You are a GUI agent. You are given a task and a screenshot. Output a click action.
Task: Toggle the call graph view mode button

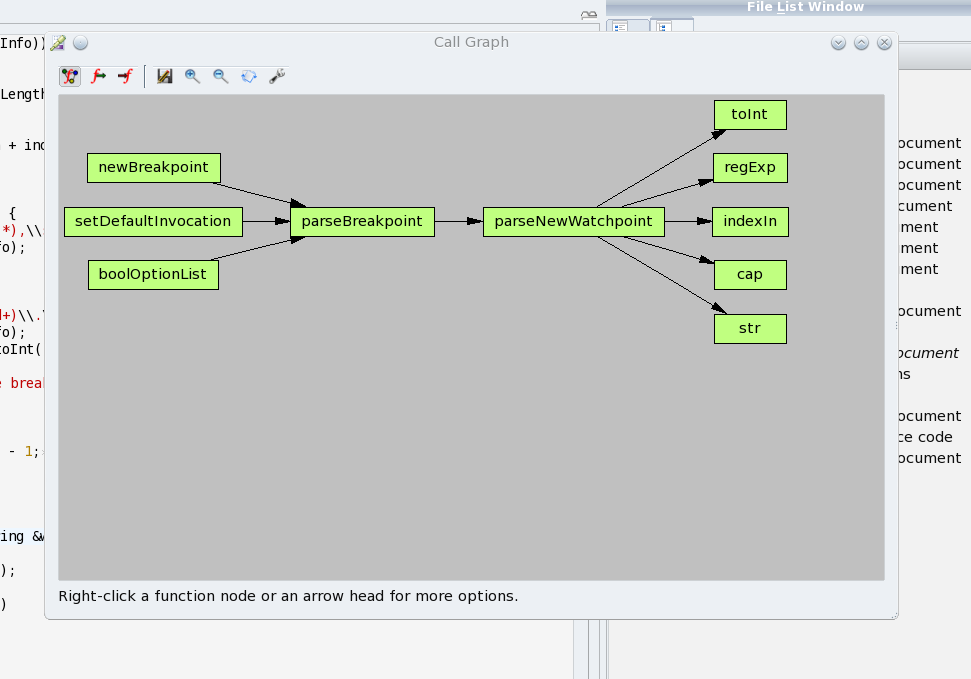coord(70,76)
